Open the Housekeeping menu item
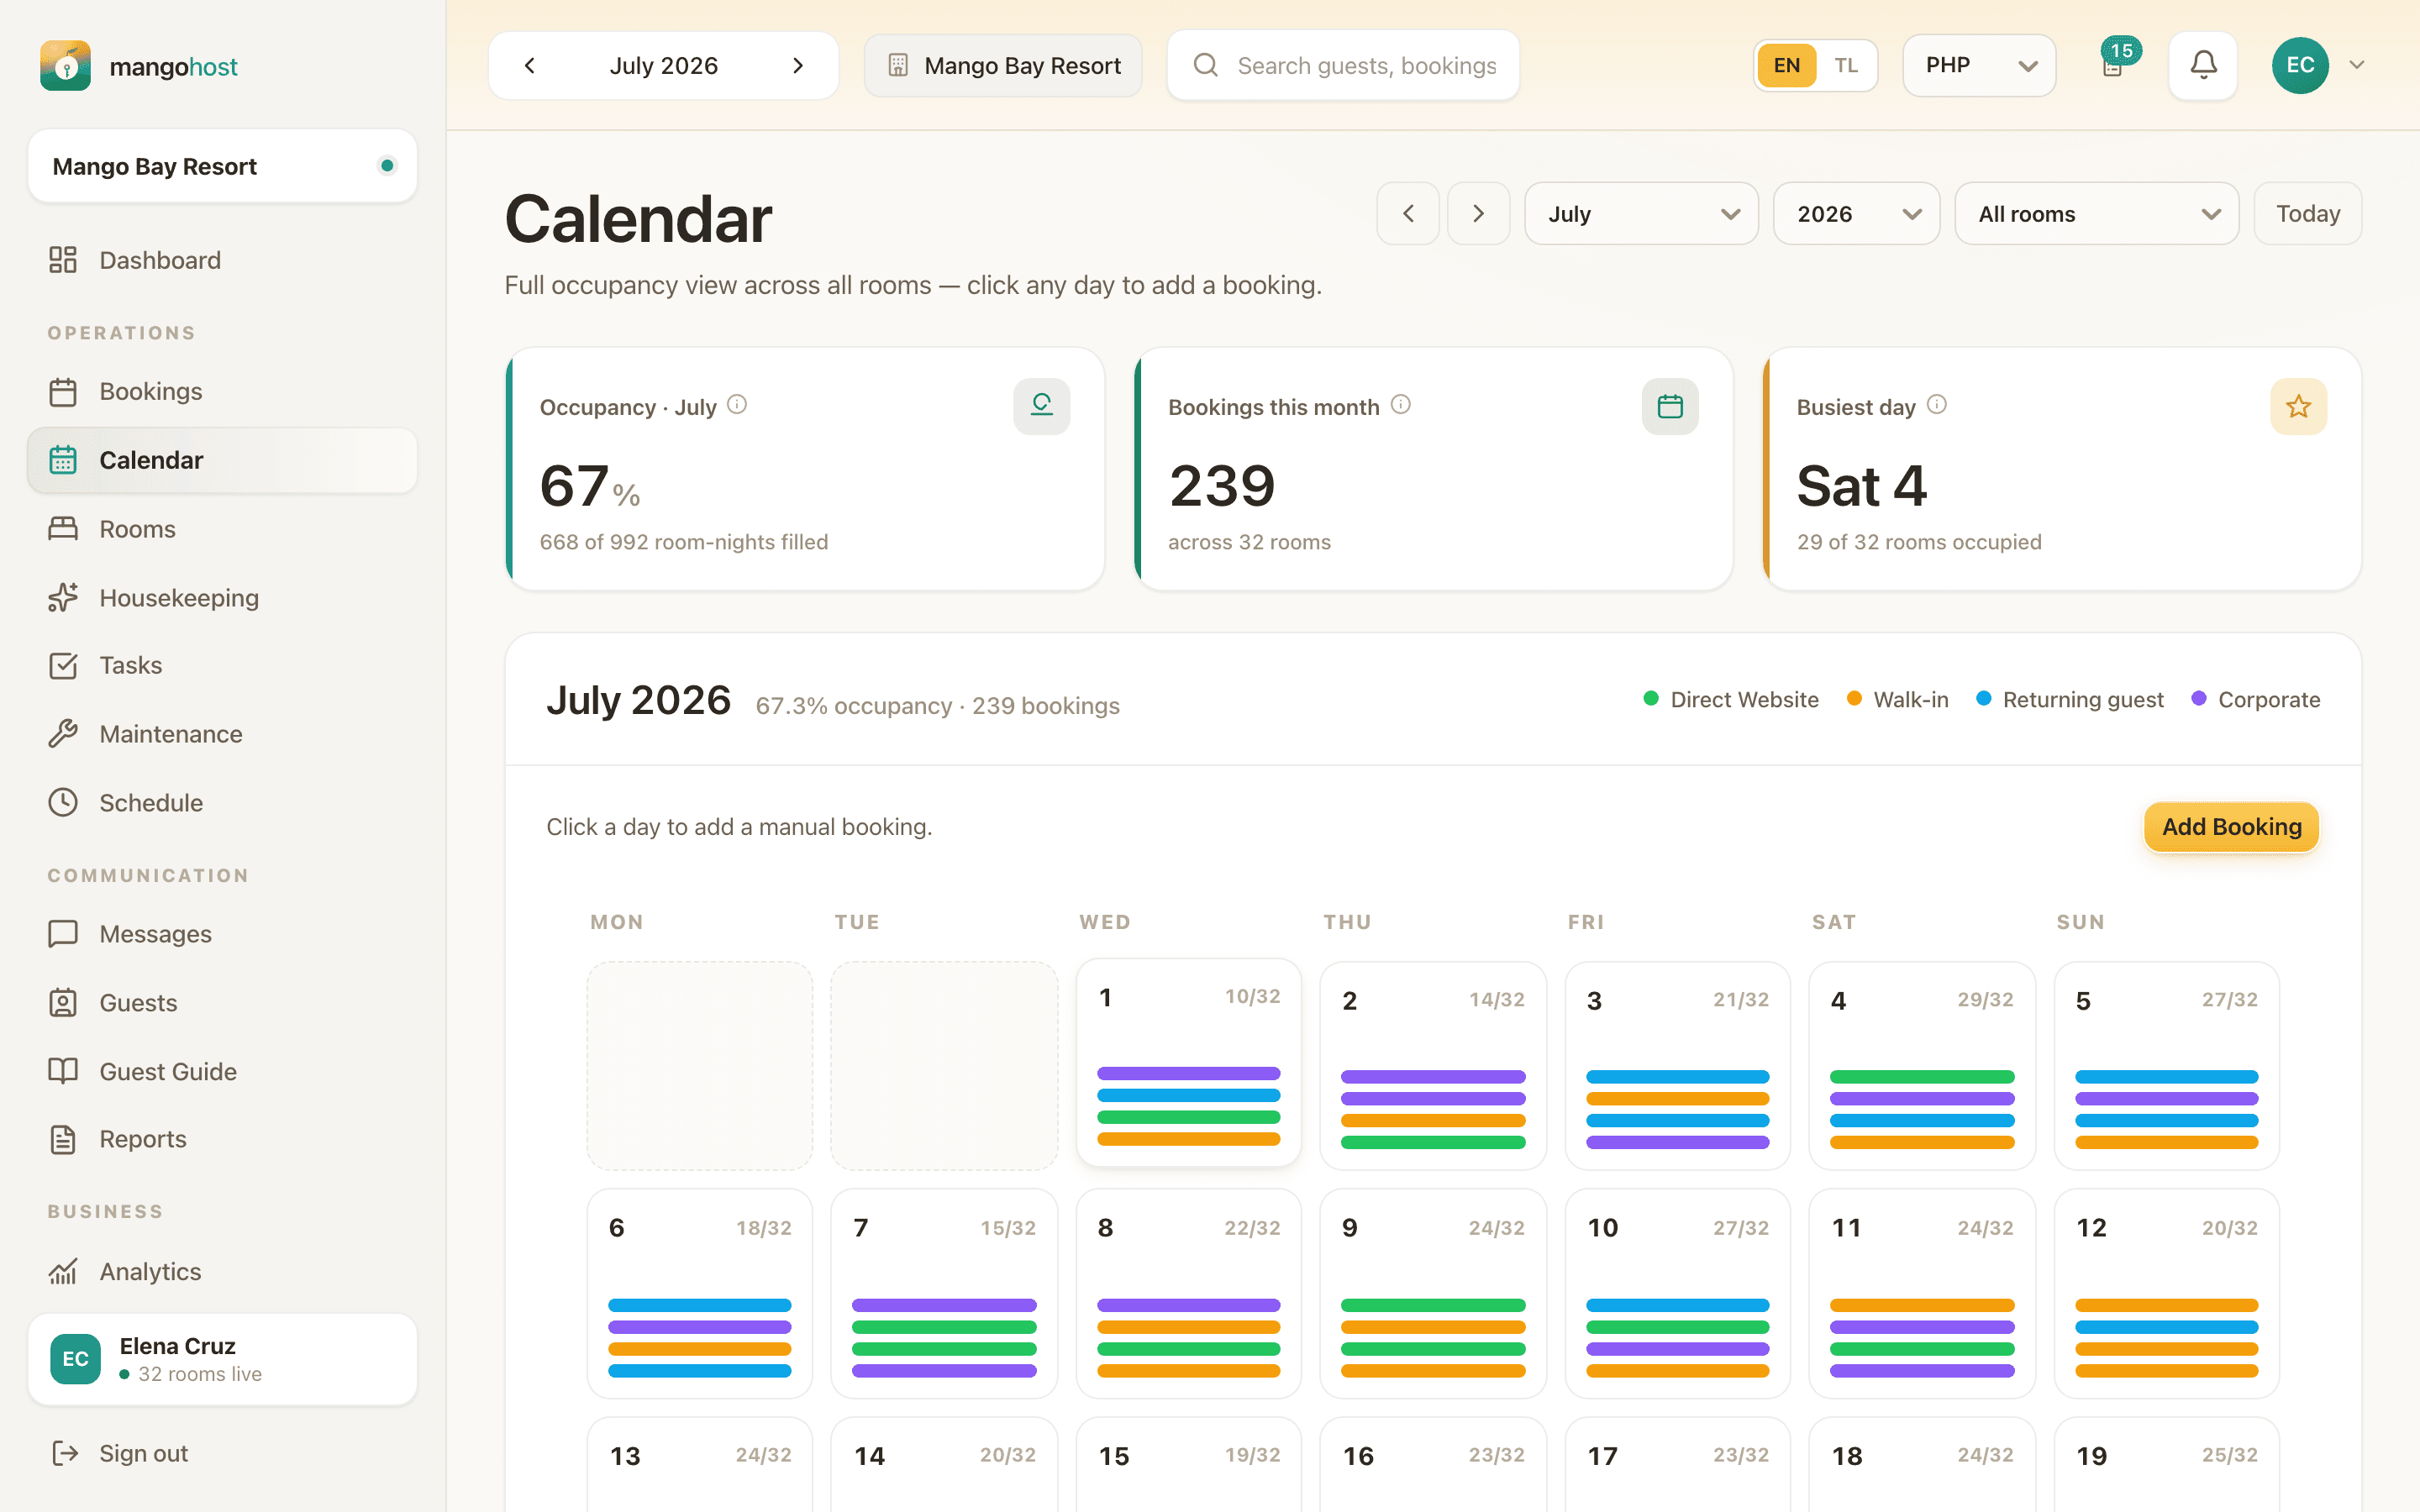Screen dimensions: 2420x1512 tap(222, 598)
